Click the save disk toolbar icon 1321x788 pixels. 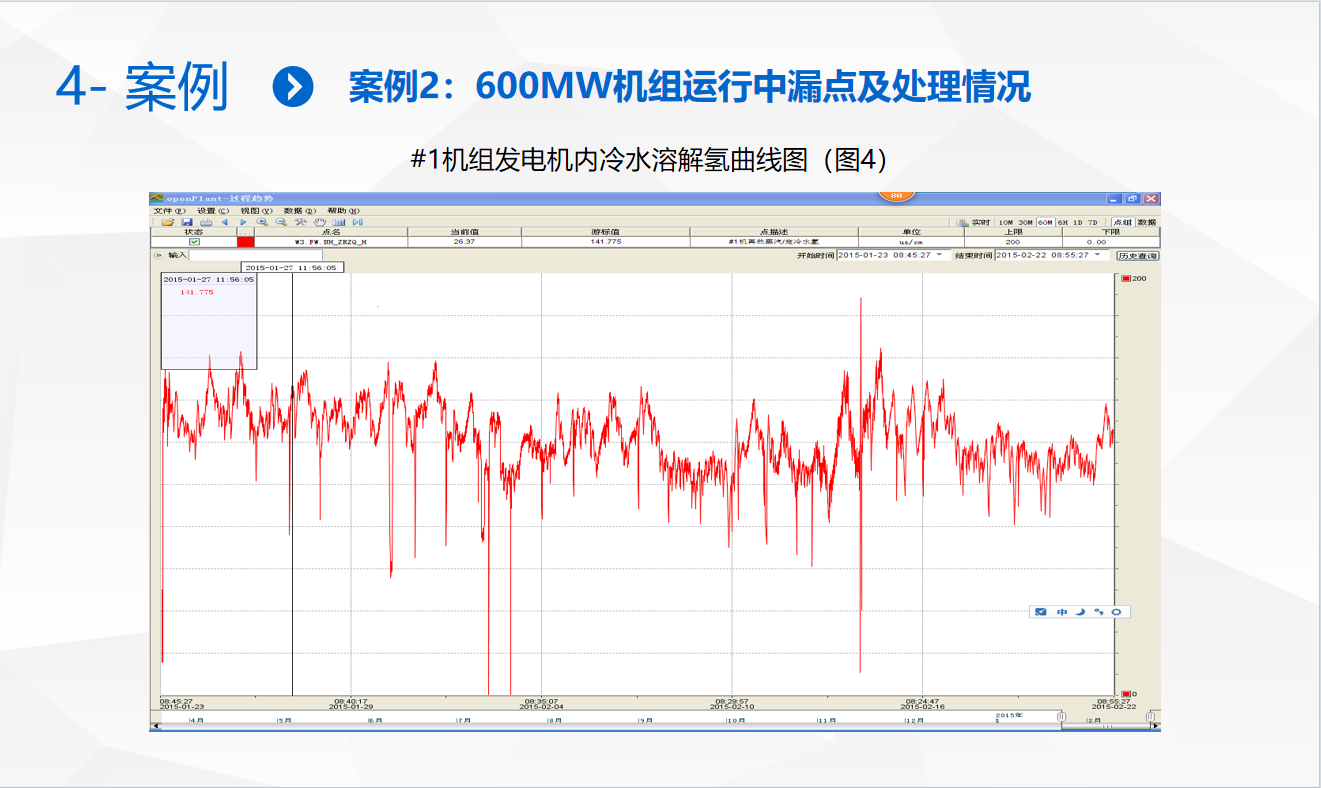pyautogui.click(x=187, y=222)
